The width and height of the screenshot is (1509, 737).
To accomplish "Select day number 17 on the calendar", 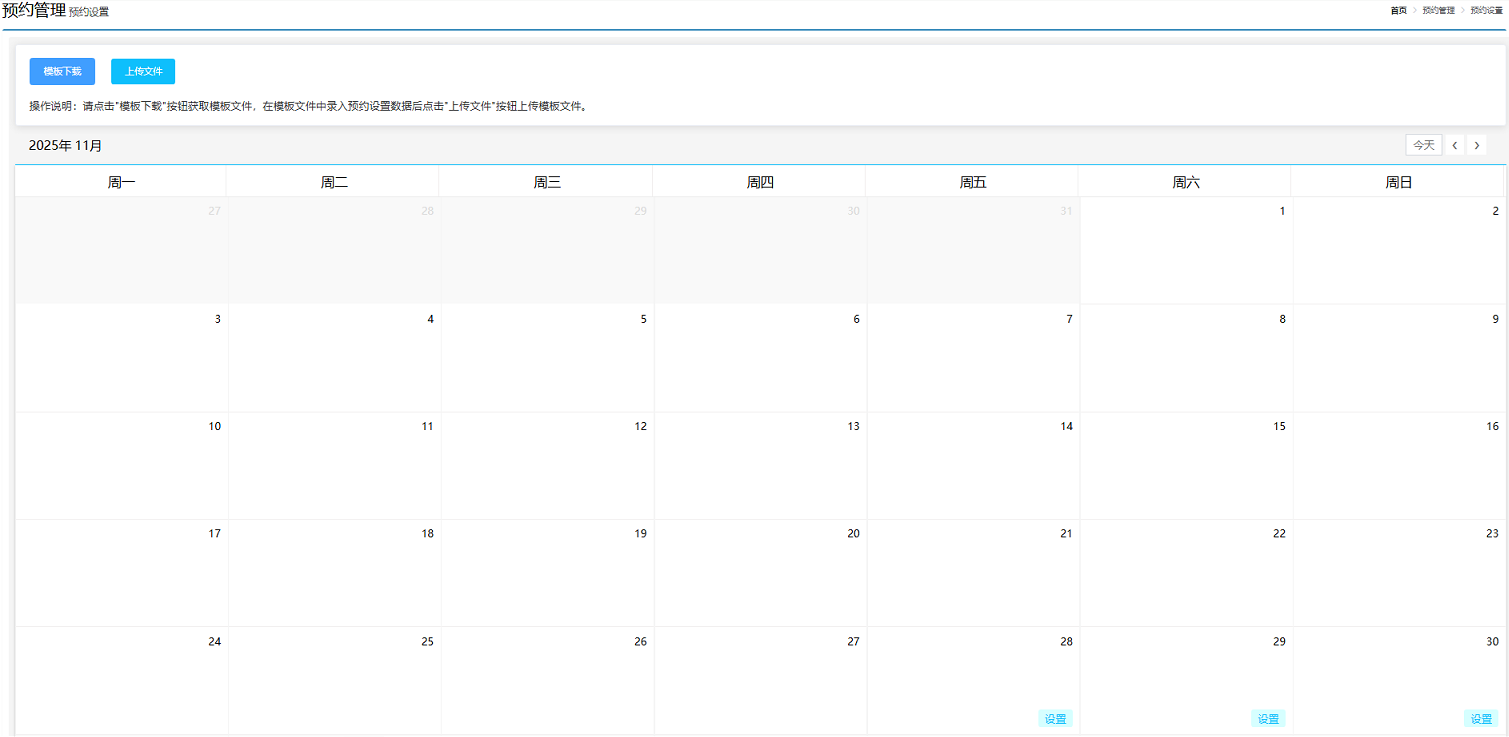I will [215, 534].
